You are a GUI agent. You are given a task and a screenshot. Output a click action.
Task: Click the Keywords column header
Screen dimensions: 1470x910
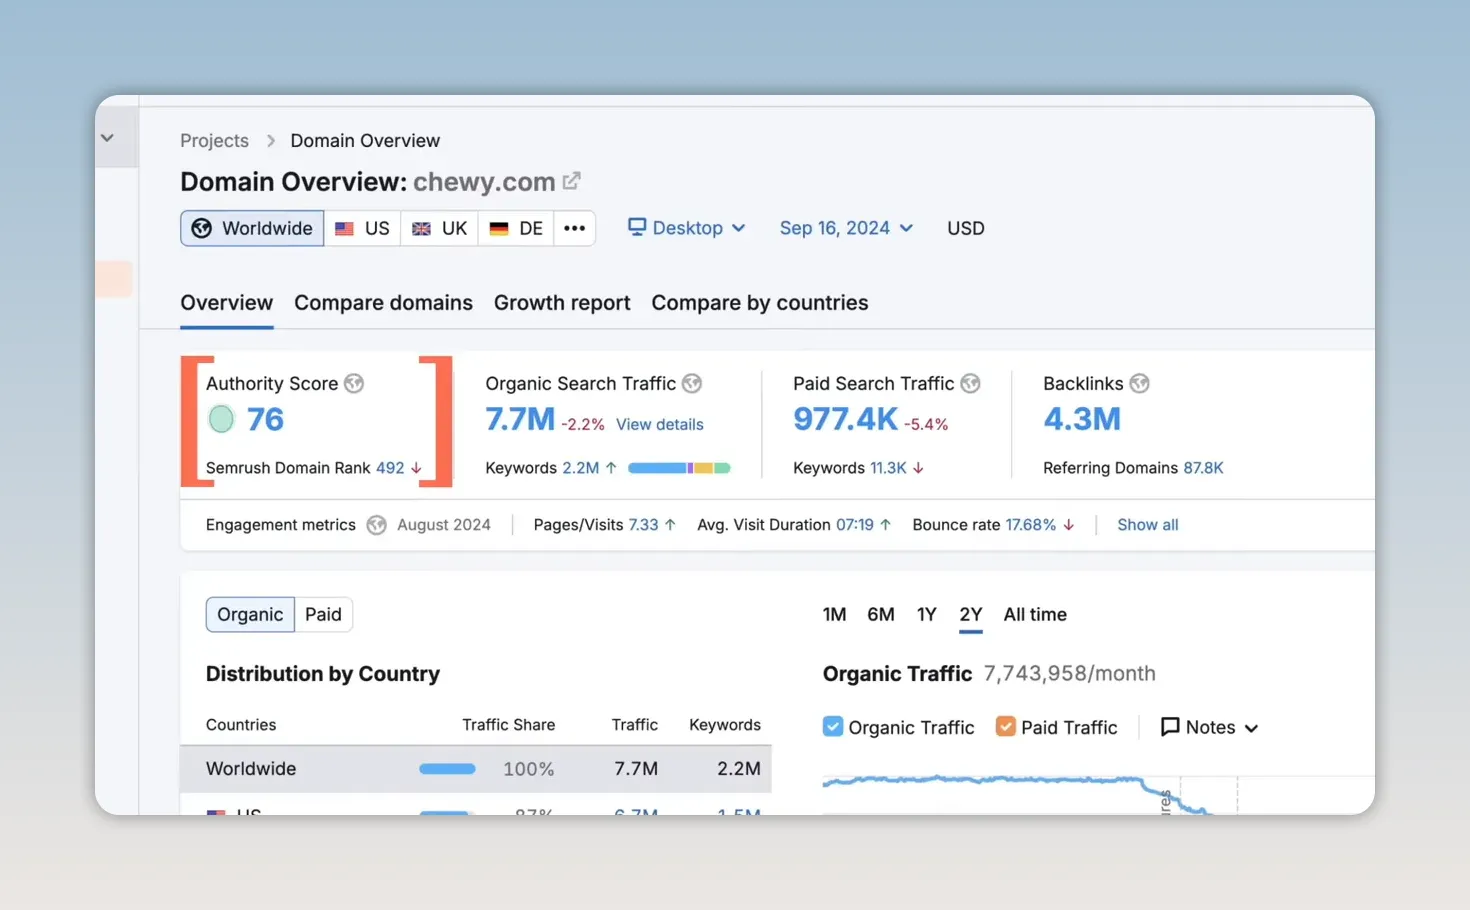(x=725, y=725)
